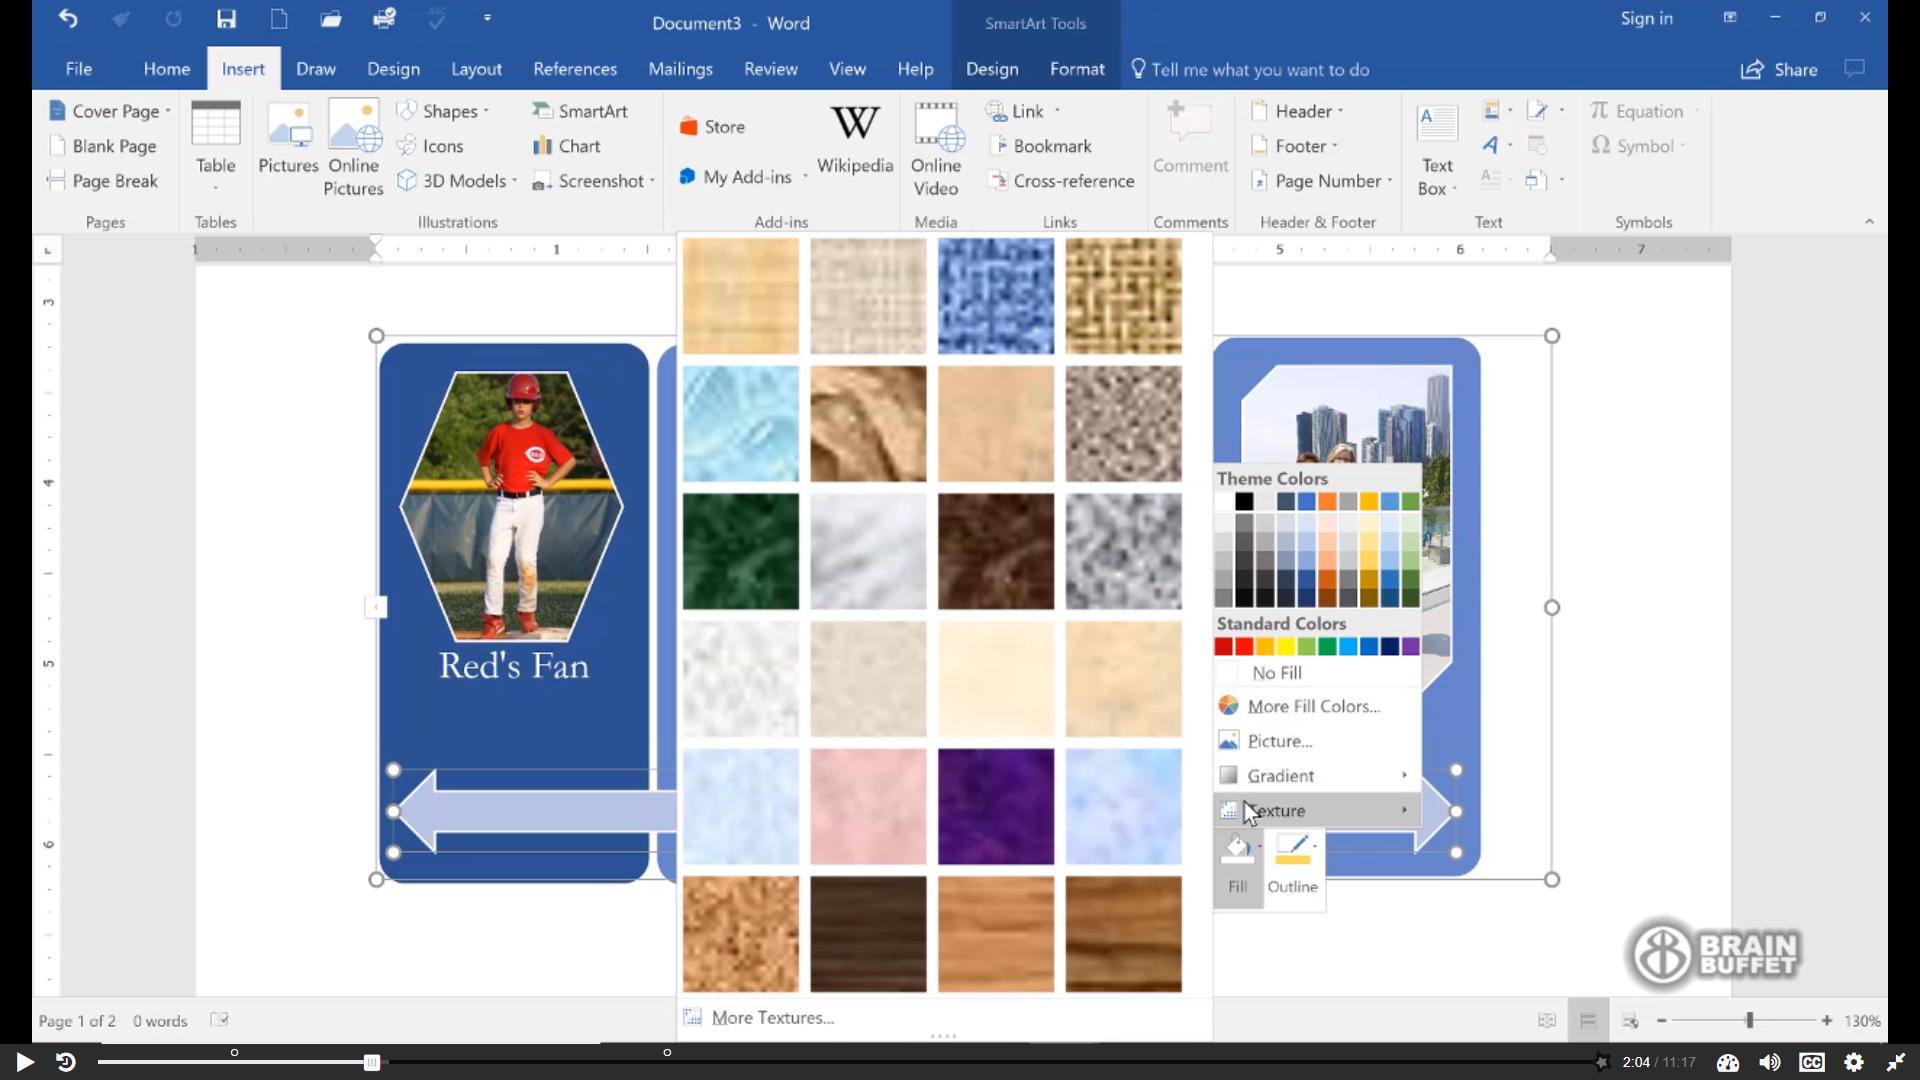Insert an Online Video
The image size is (1920, 1080).
pos(936,150)
